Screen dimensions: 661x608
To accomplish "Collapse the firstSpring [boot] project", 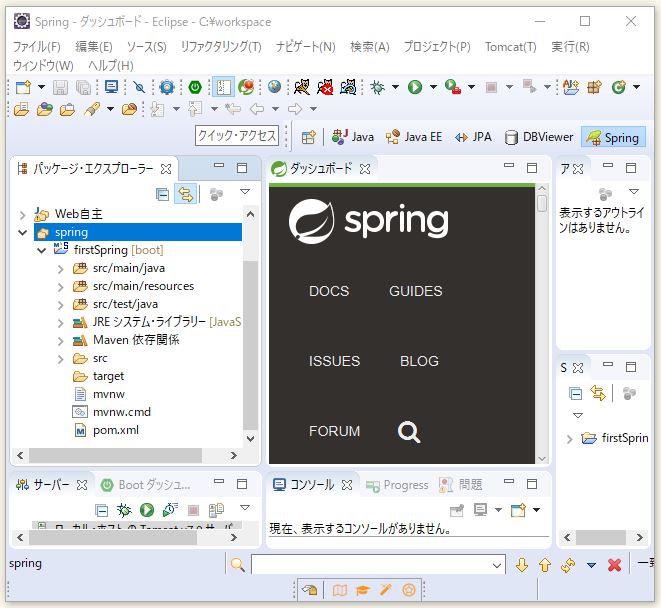I will [41, 250].
